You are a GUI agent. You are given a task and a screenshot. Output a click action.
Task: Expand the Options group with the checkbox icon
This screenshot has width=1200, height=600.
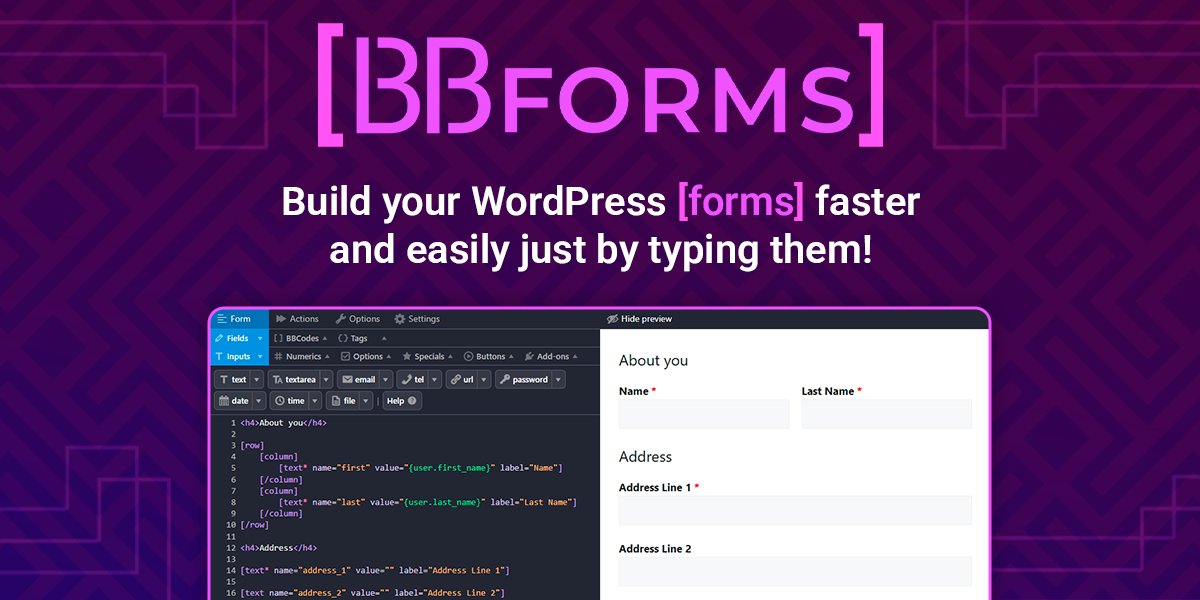click(x=367, y=356)
